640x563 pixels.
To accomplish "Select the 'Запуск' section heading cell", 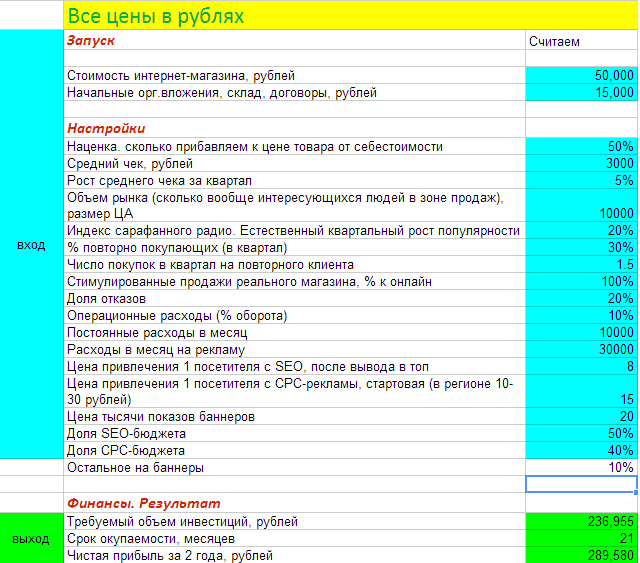I will pyautogui.click(x=92, y=41).
